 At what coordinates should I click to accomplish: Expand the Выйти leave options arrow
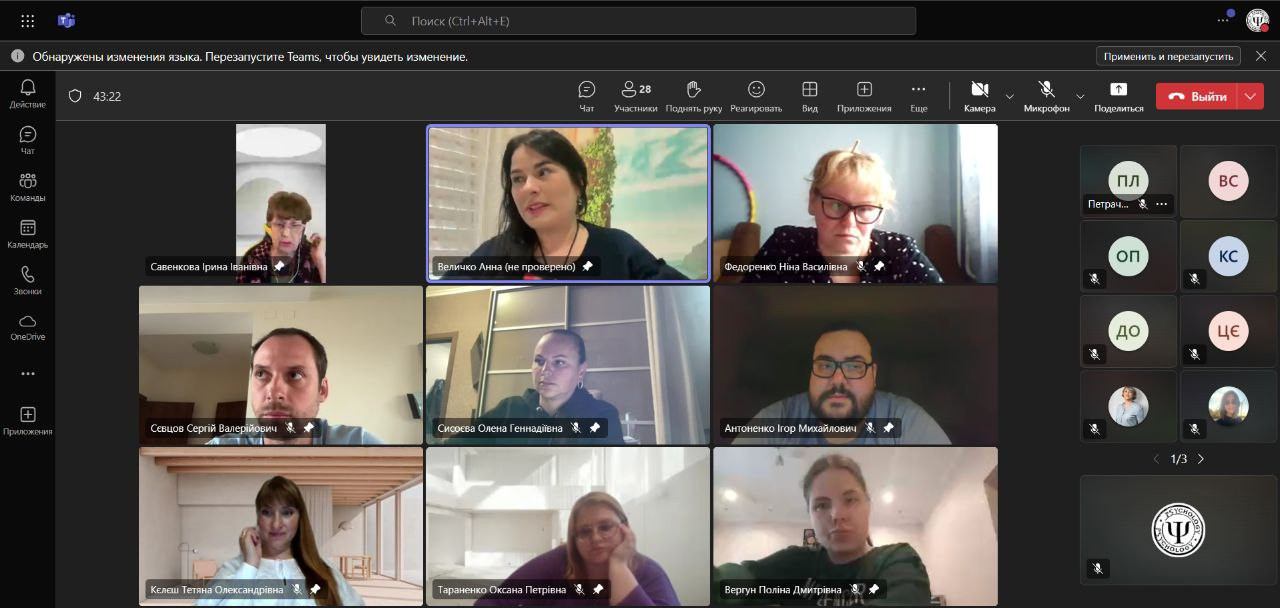click(x=1251, y=97)
